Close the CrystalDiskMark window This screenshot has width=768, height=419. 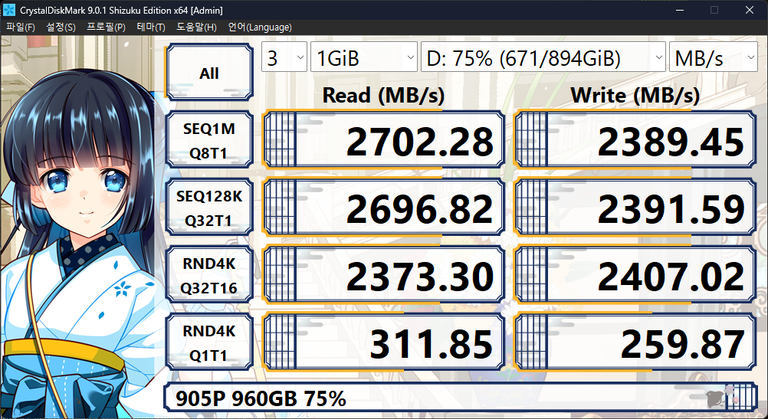[750, 10]
